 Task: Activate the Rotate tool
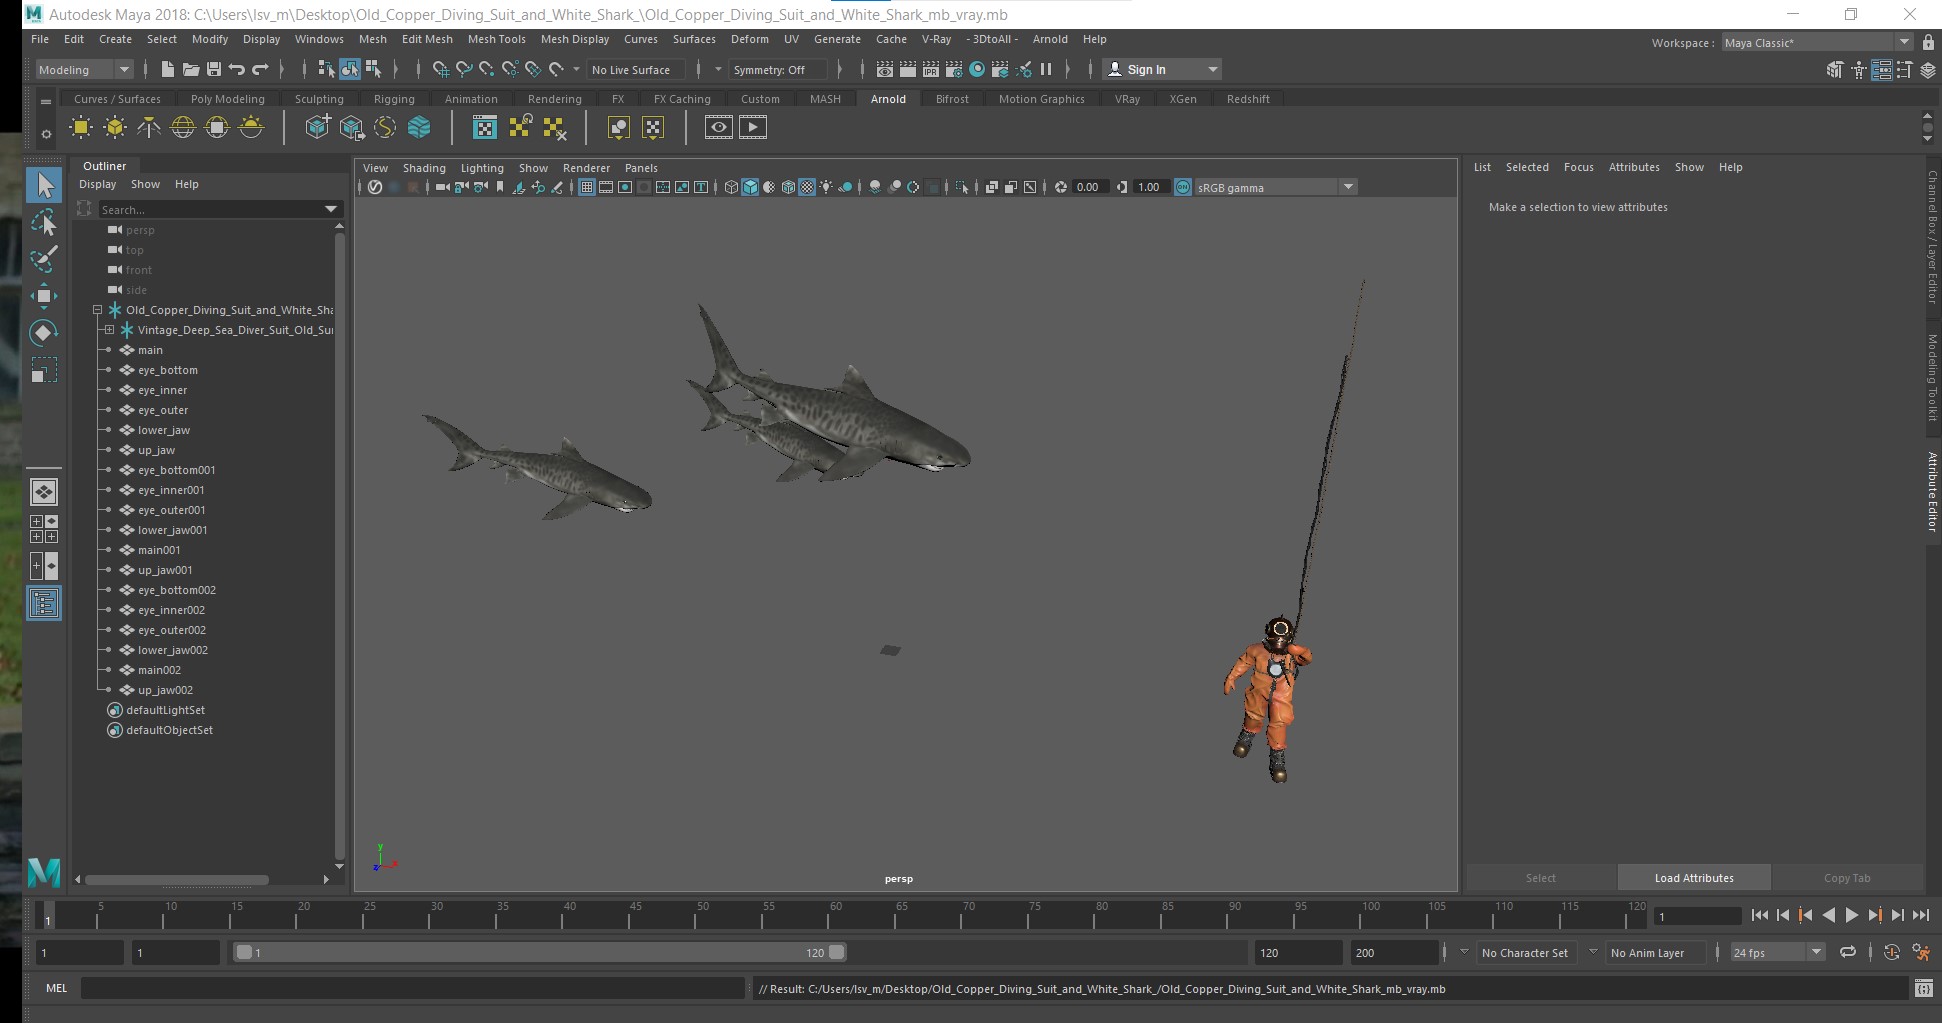(x=44, y=332)
